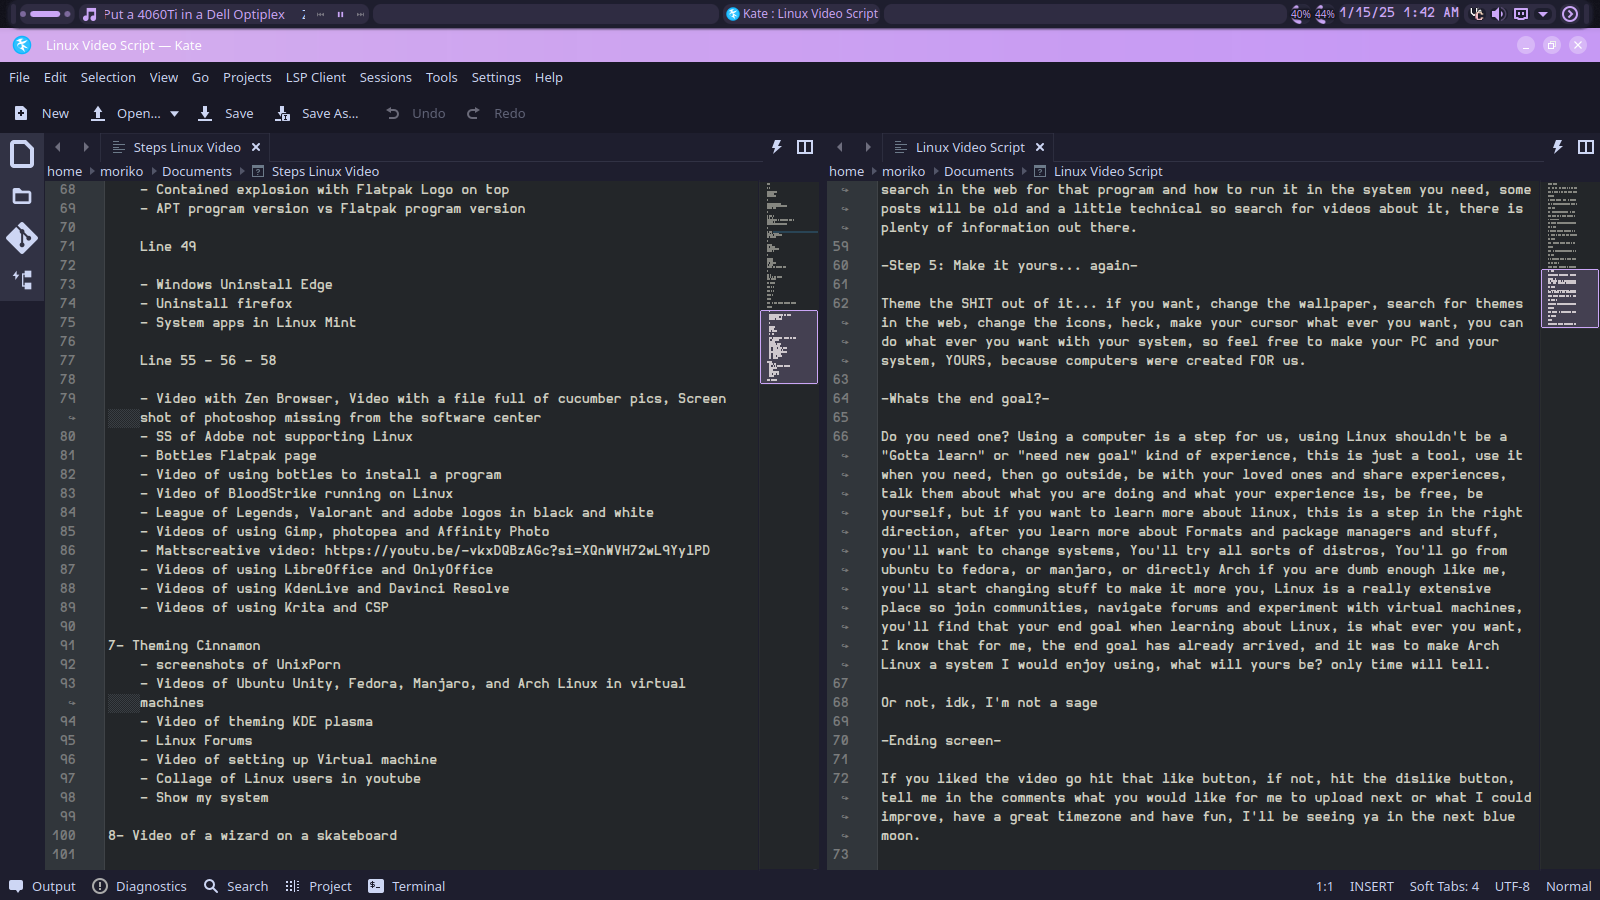
Task: Open the LSP Client menu
Action: pos(315,77)
